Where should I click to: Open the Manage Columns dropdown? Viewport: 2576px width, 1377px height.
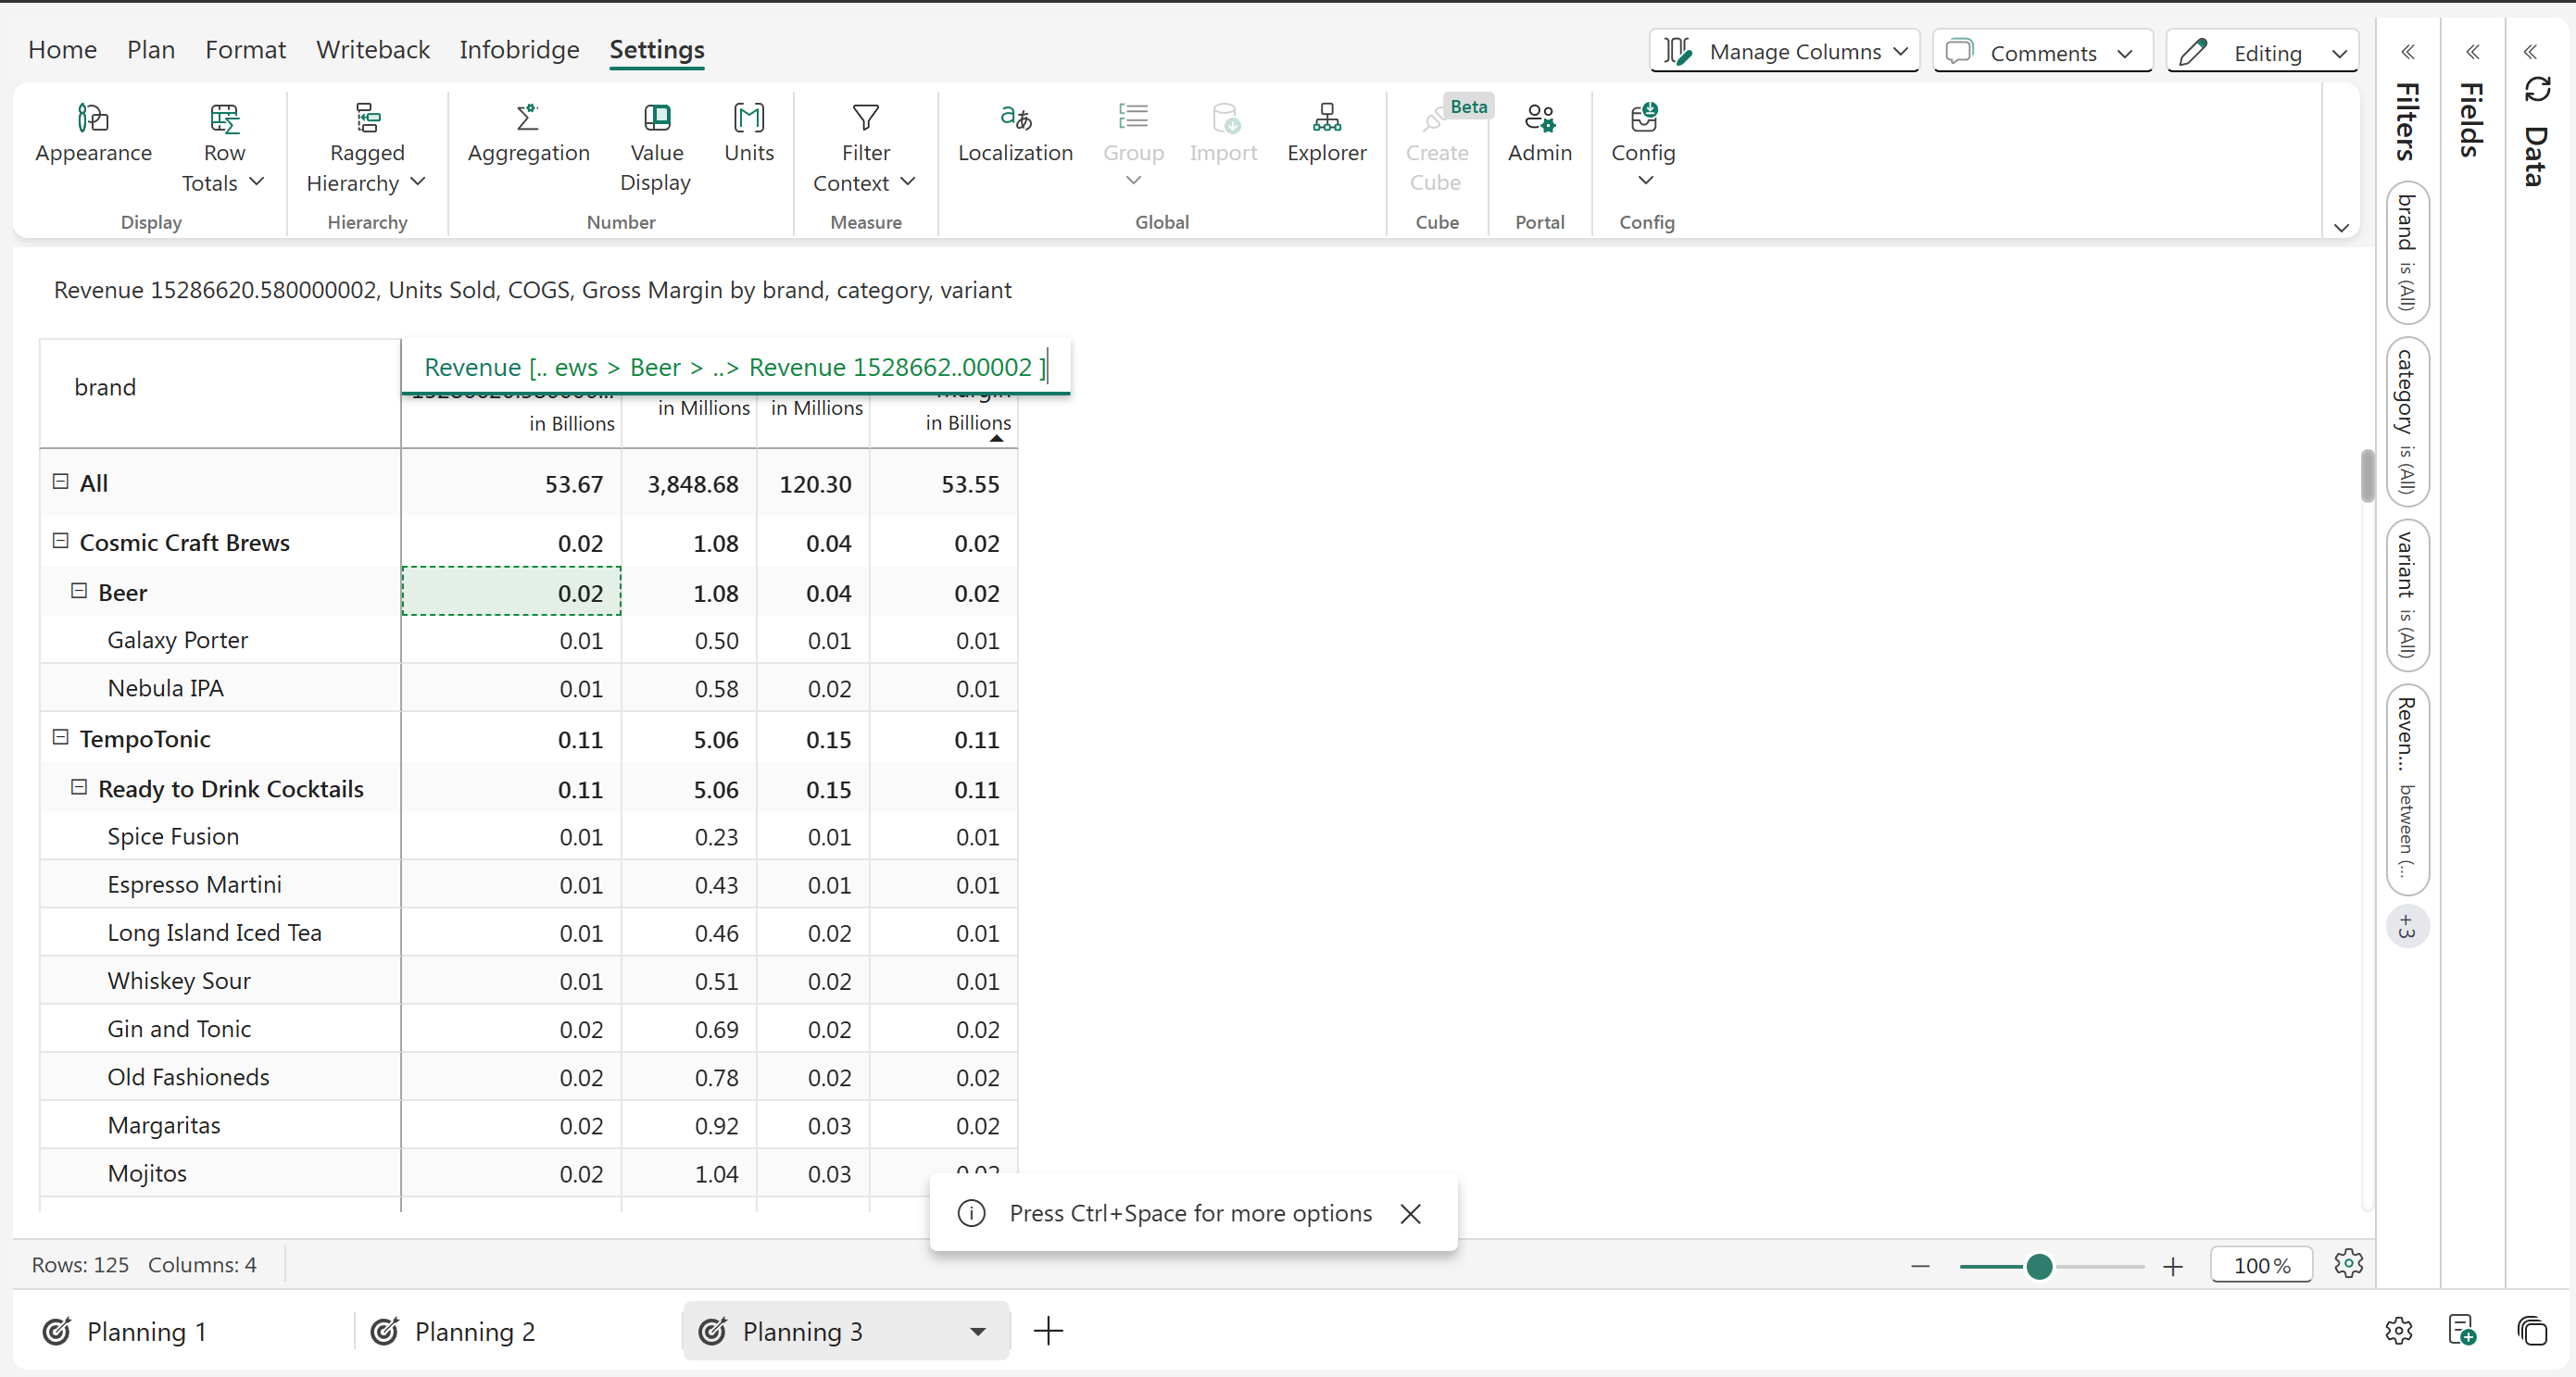click(1784, 52)
